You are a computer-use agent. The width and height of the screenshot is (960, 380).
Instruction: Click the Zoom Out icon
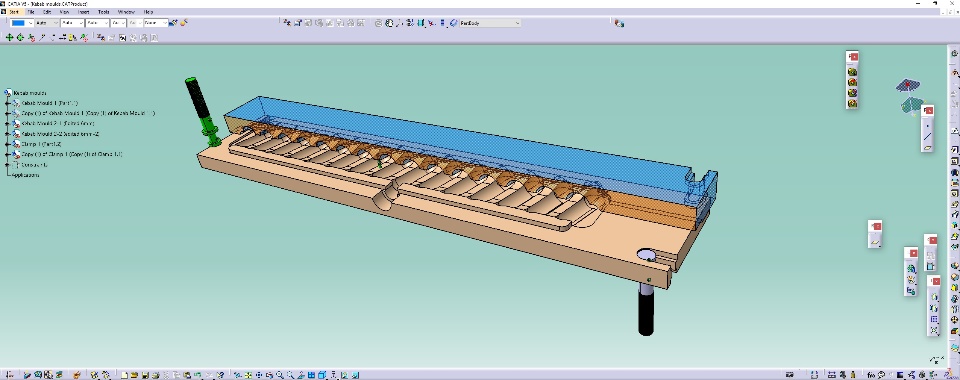tap(290, 375)
